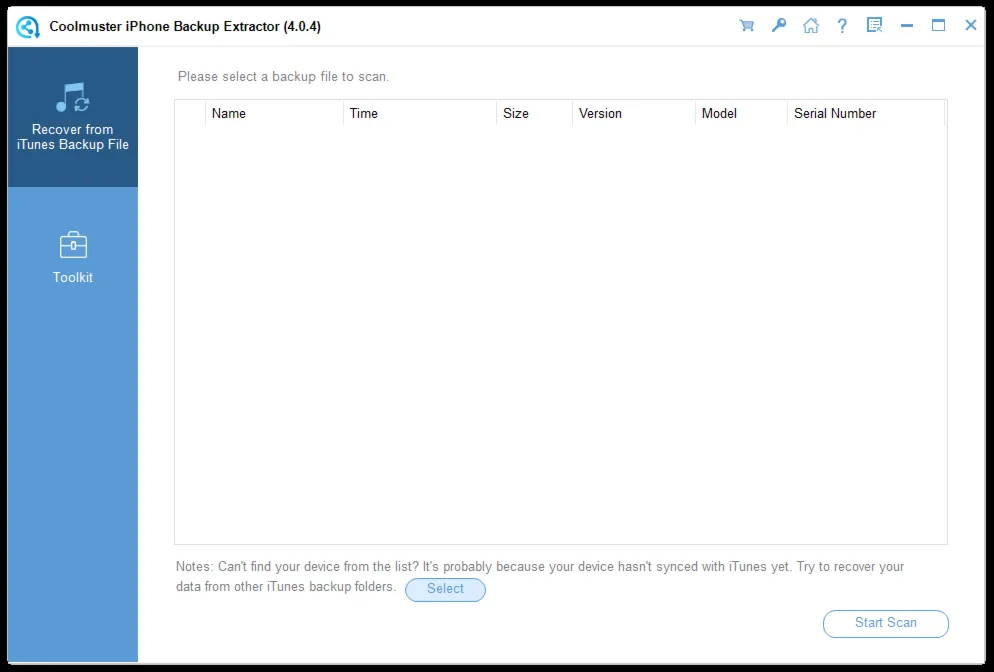
Task: Open the feedback list icon
Action: coord(874,26)
